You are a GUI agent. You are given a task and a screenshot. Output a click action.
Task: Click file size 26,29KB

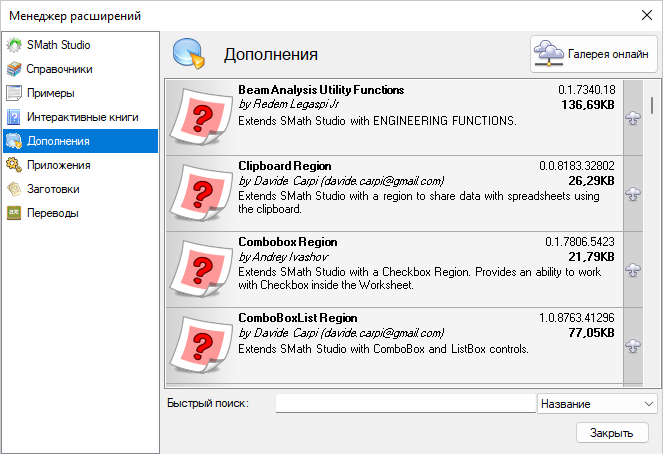[591, 181]
